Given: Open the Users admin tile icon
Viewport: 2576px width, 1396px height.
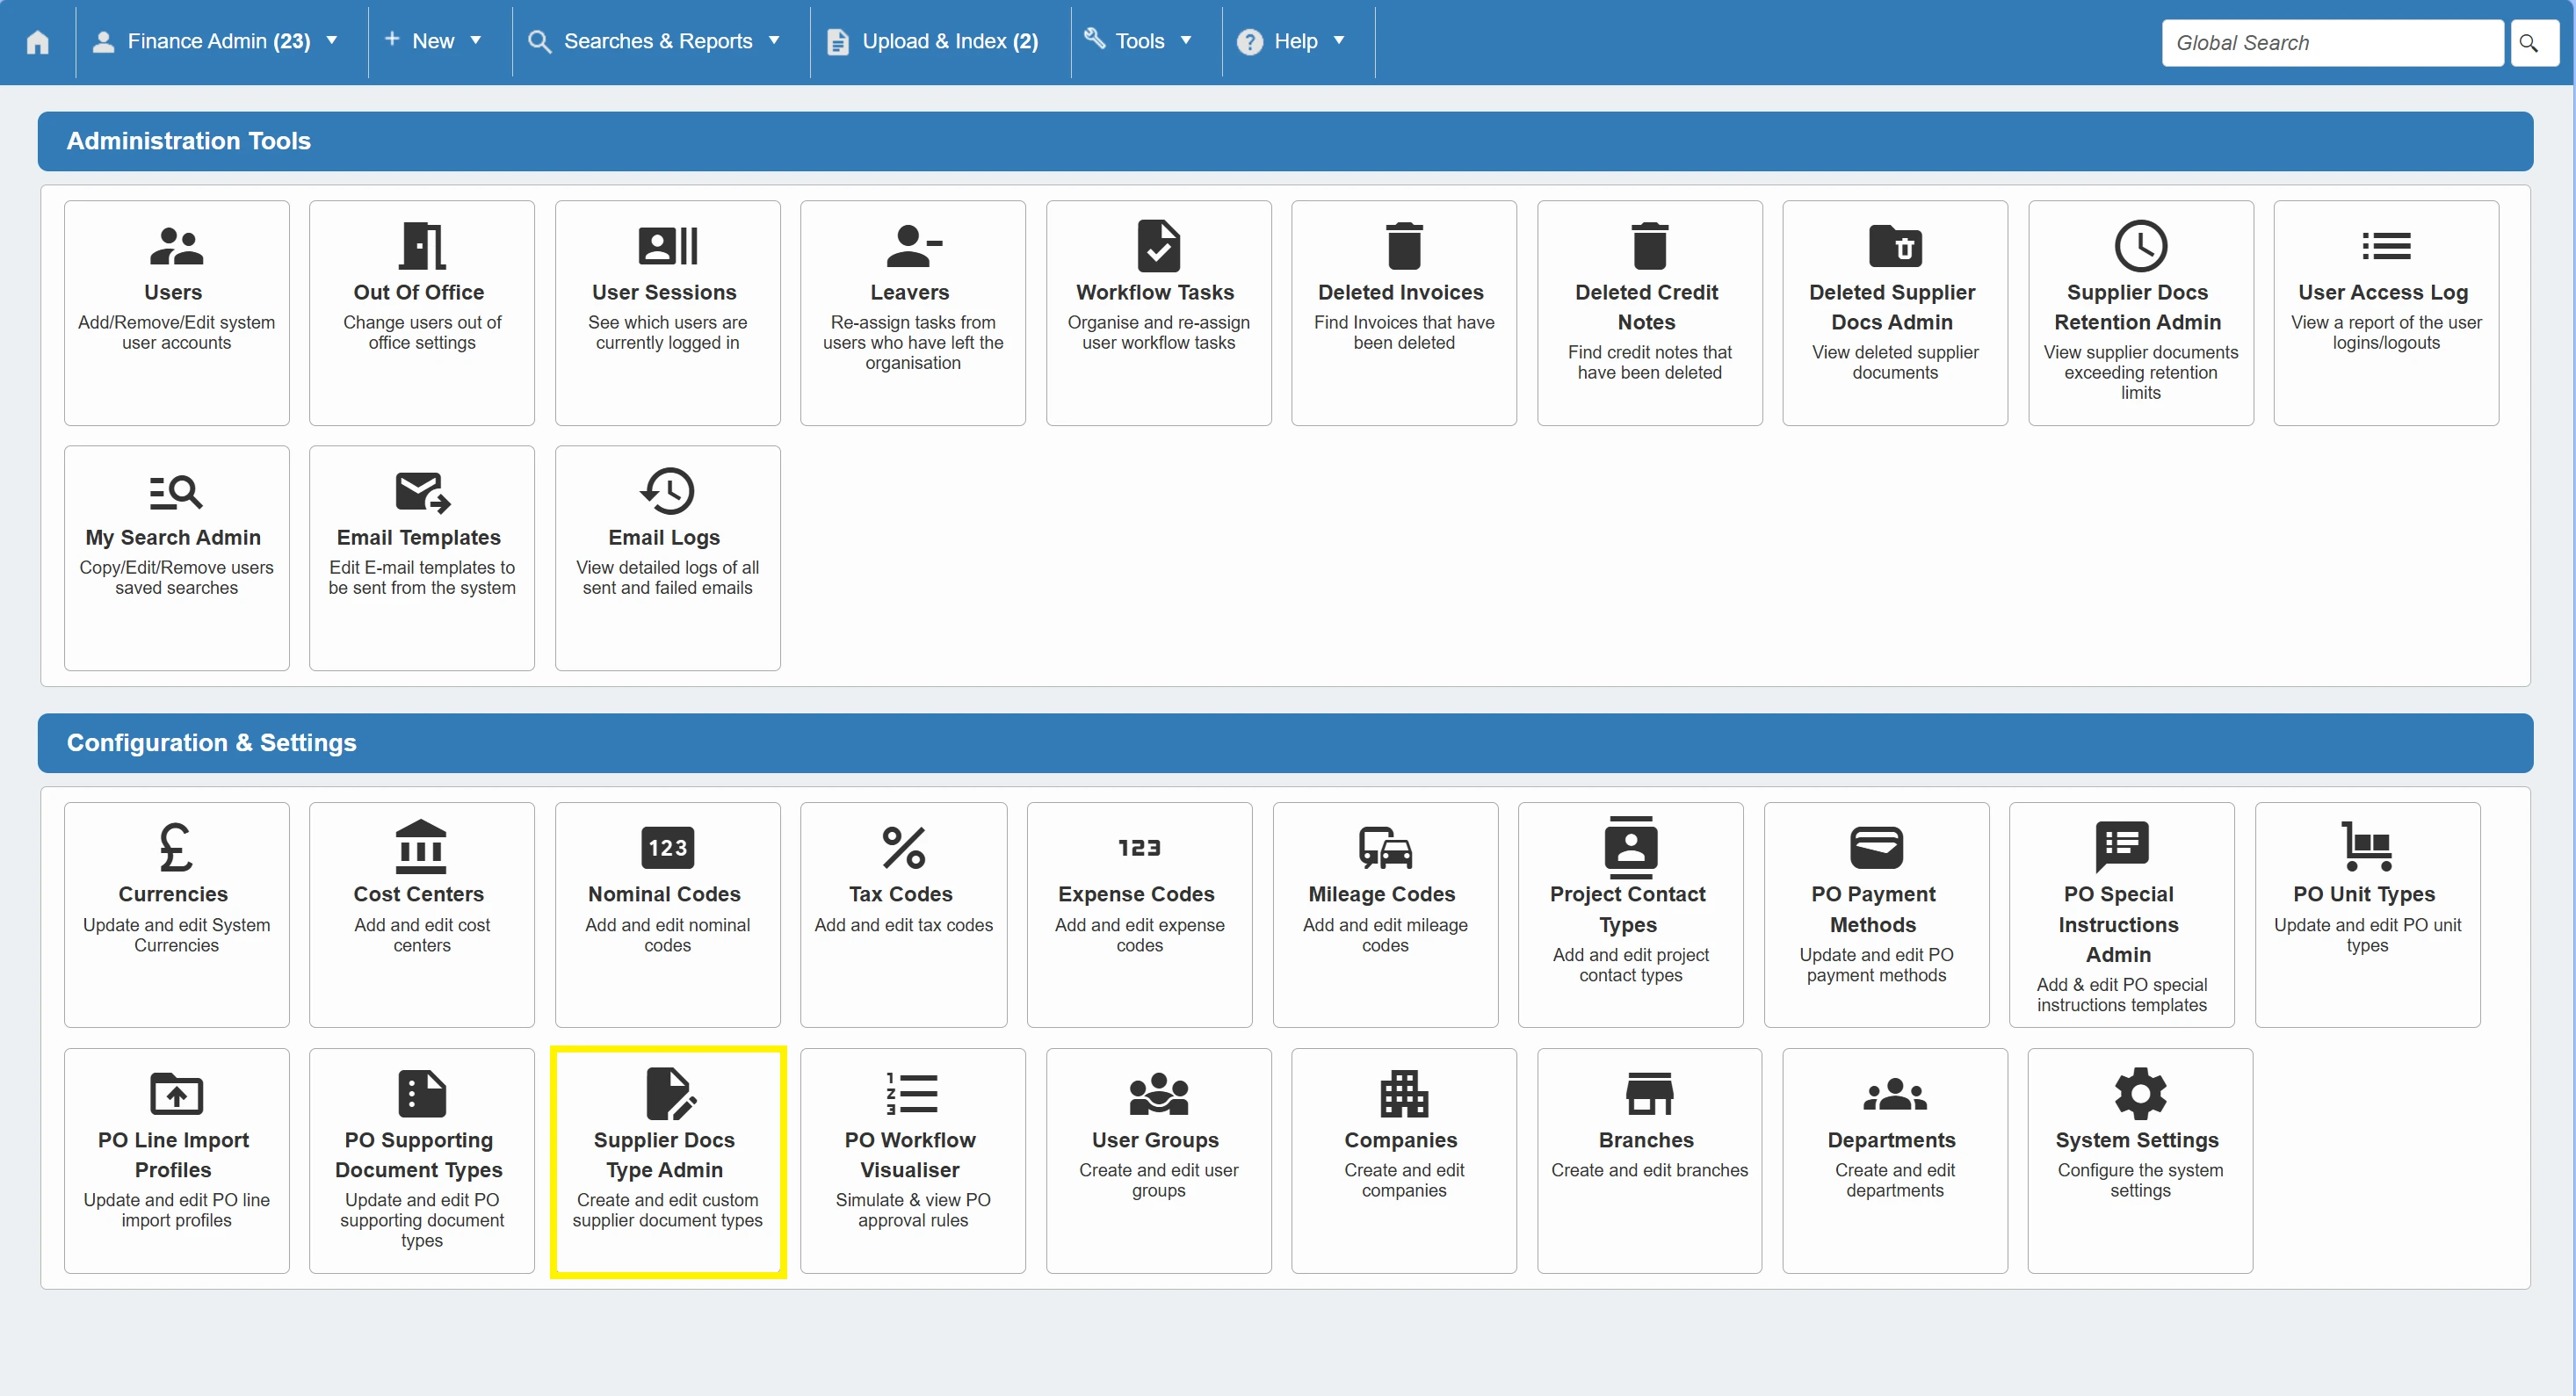Looking at the screenshot, I should tap(176, 246).
